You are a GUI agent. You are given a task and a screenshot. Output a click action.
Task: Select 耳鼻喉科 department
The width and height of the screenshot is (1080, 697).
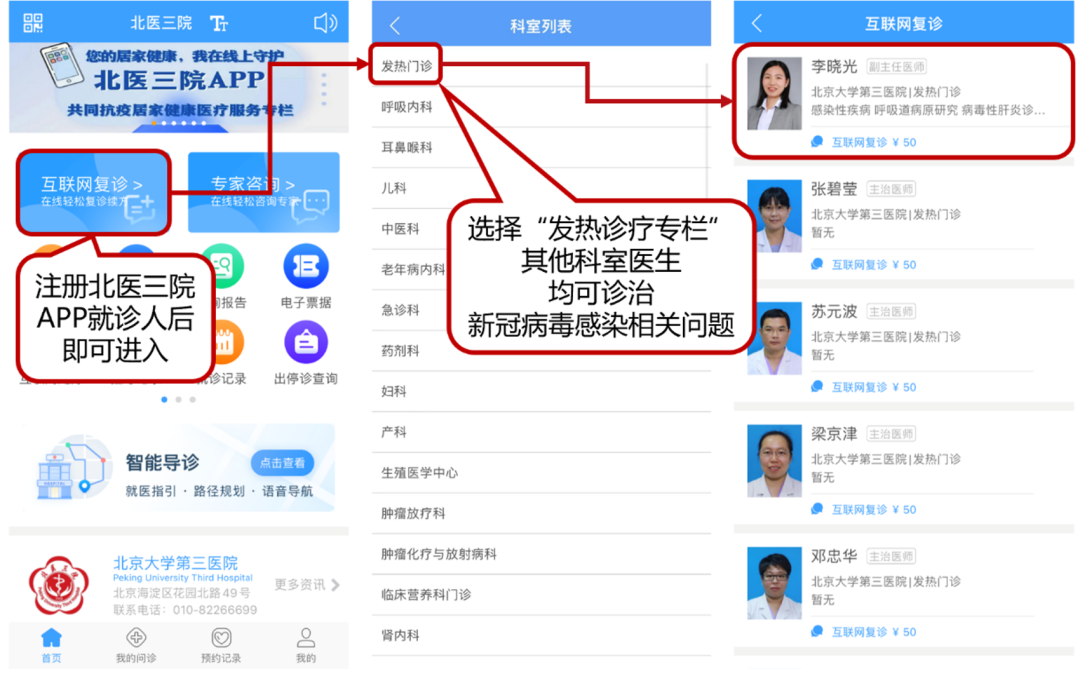[540, 147]
